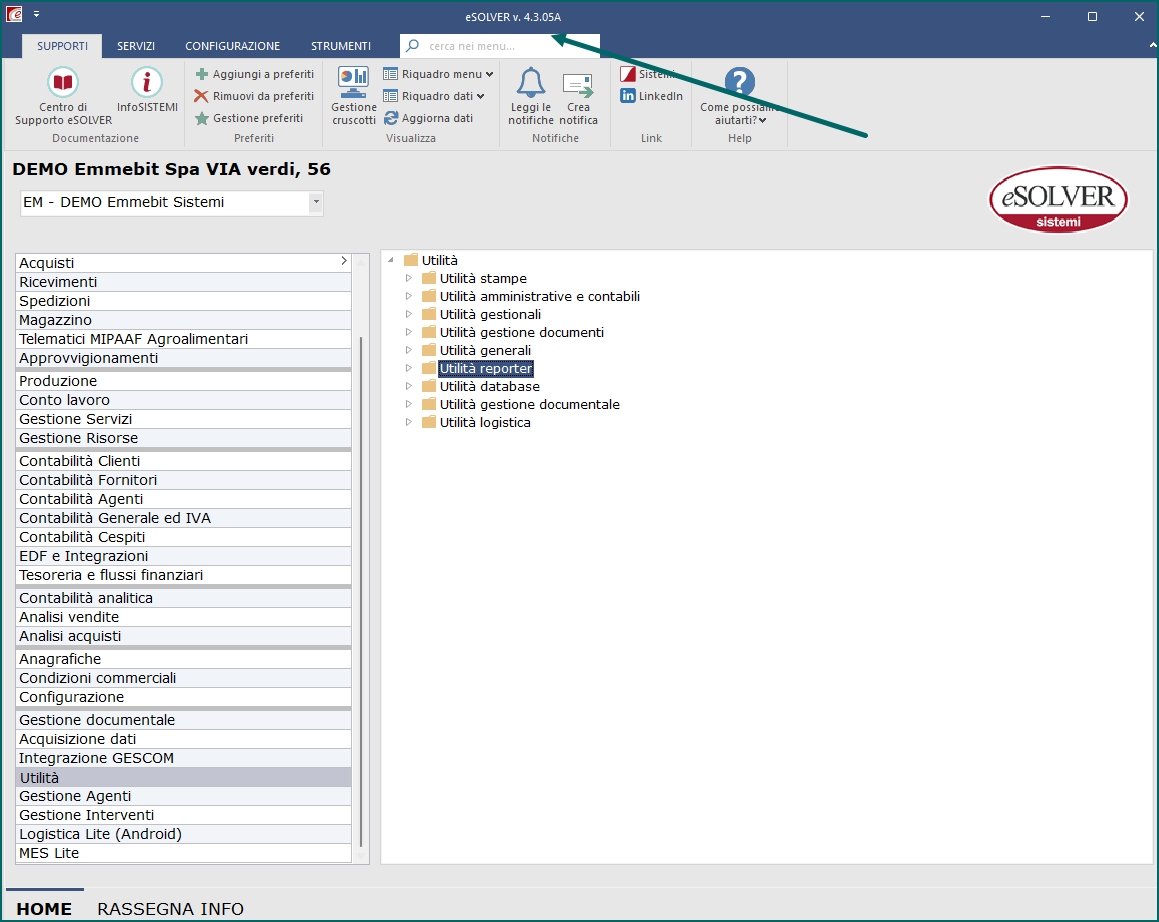Image resolution: width=1159 pixels, height=922 pixels.
Task: Select Integrazione GESCOM module
Action: 183,759
